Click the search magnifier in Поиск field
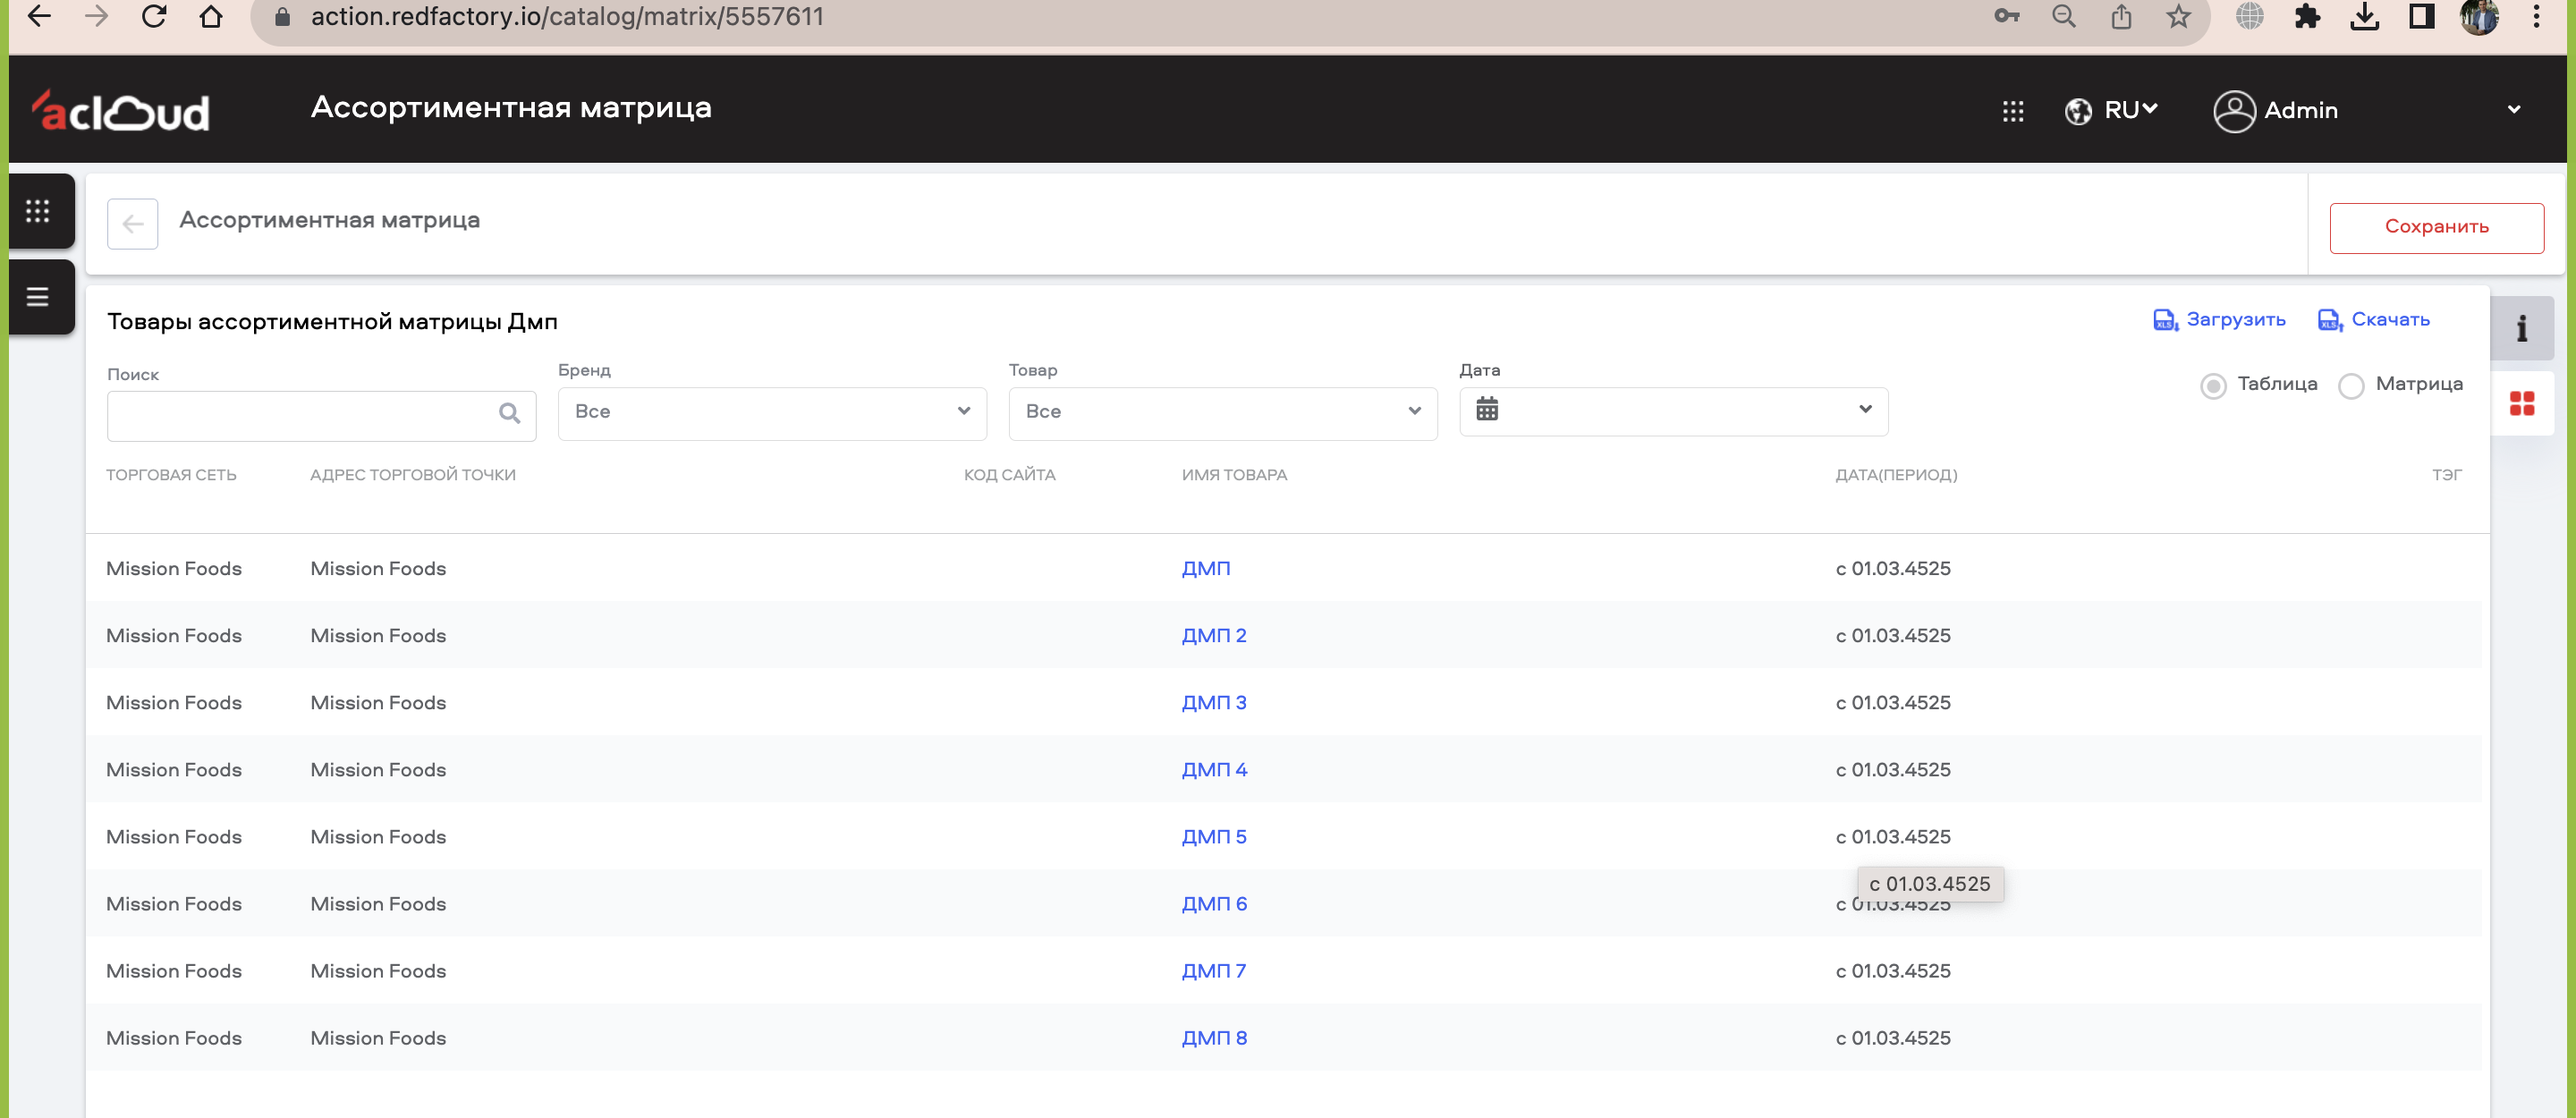2576x1118 pixels. pyautogui.click(x=509, y=413)
